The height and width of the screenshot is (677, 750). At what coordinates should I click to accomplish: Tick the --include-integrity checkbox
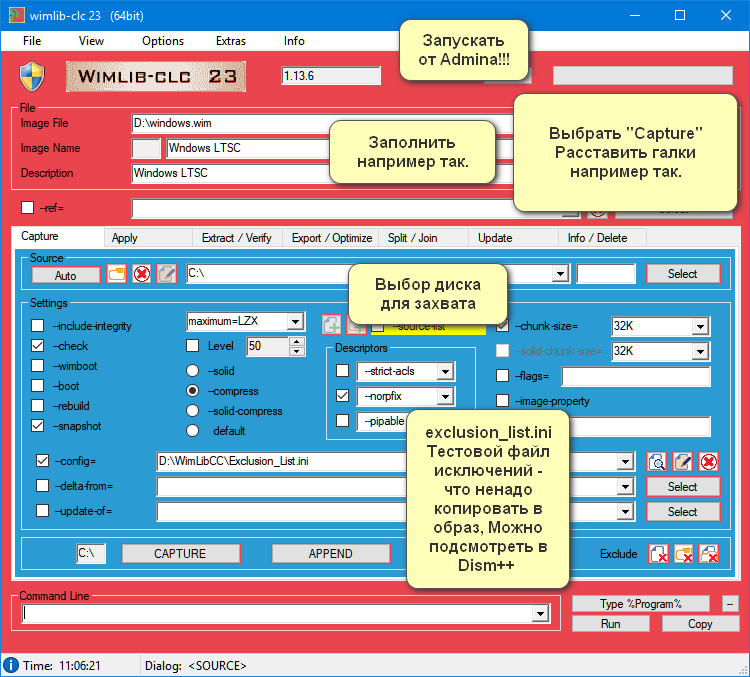pos(37,326)
